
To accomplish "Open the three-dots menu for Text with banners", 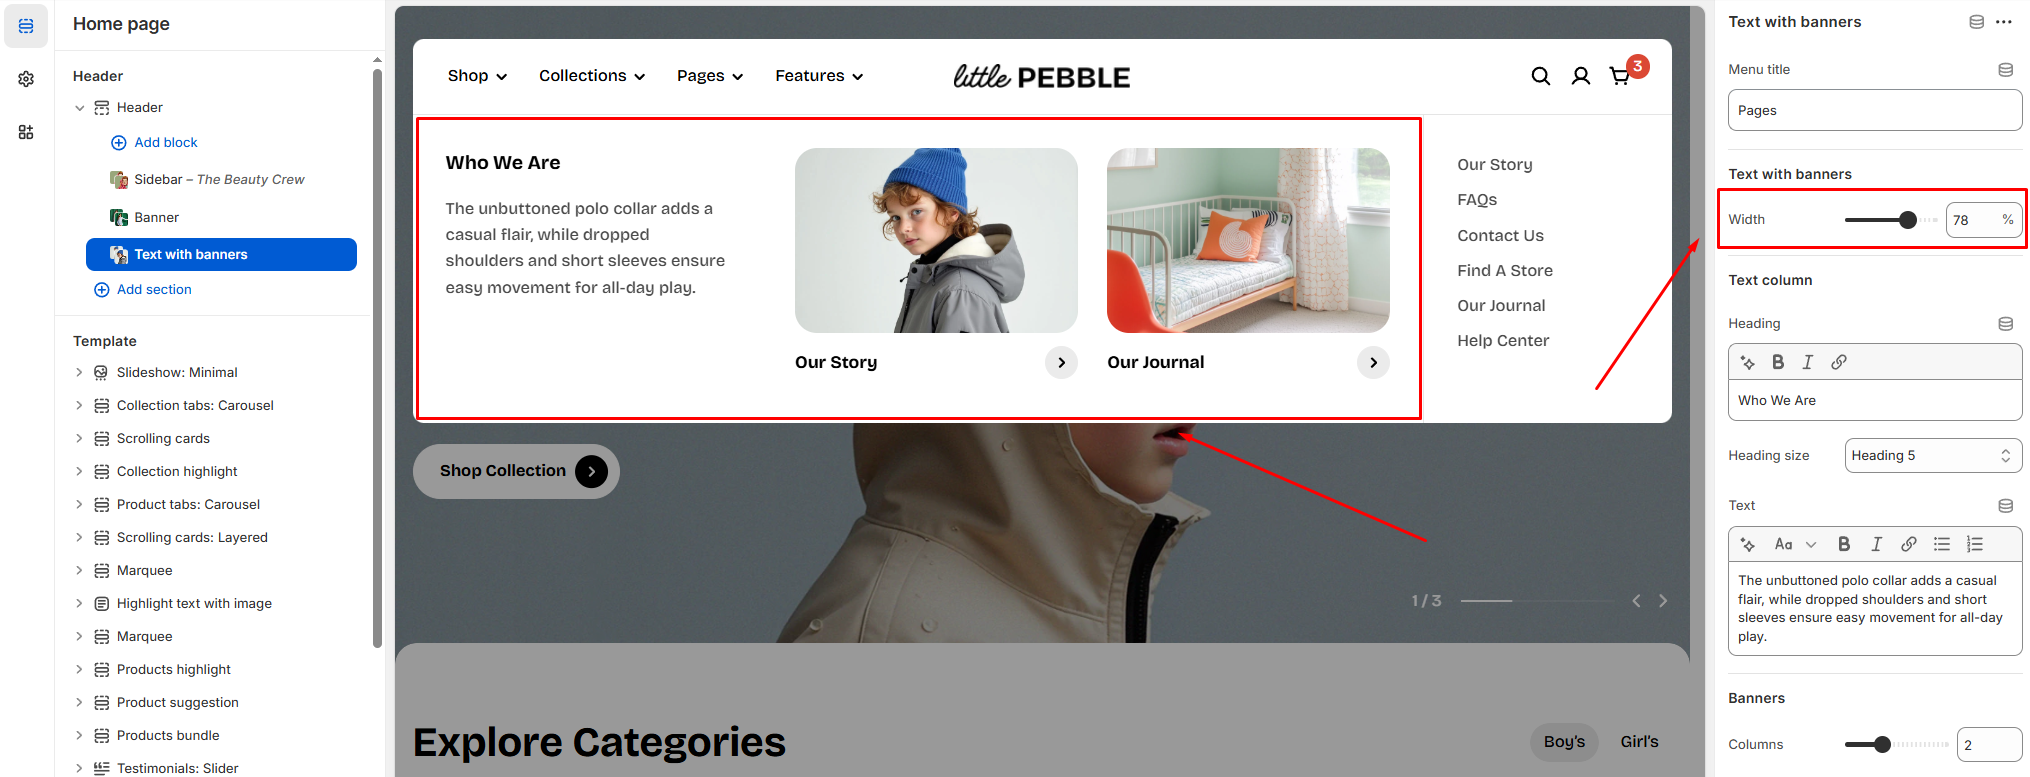I will click(x=2004, y=22).
